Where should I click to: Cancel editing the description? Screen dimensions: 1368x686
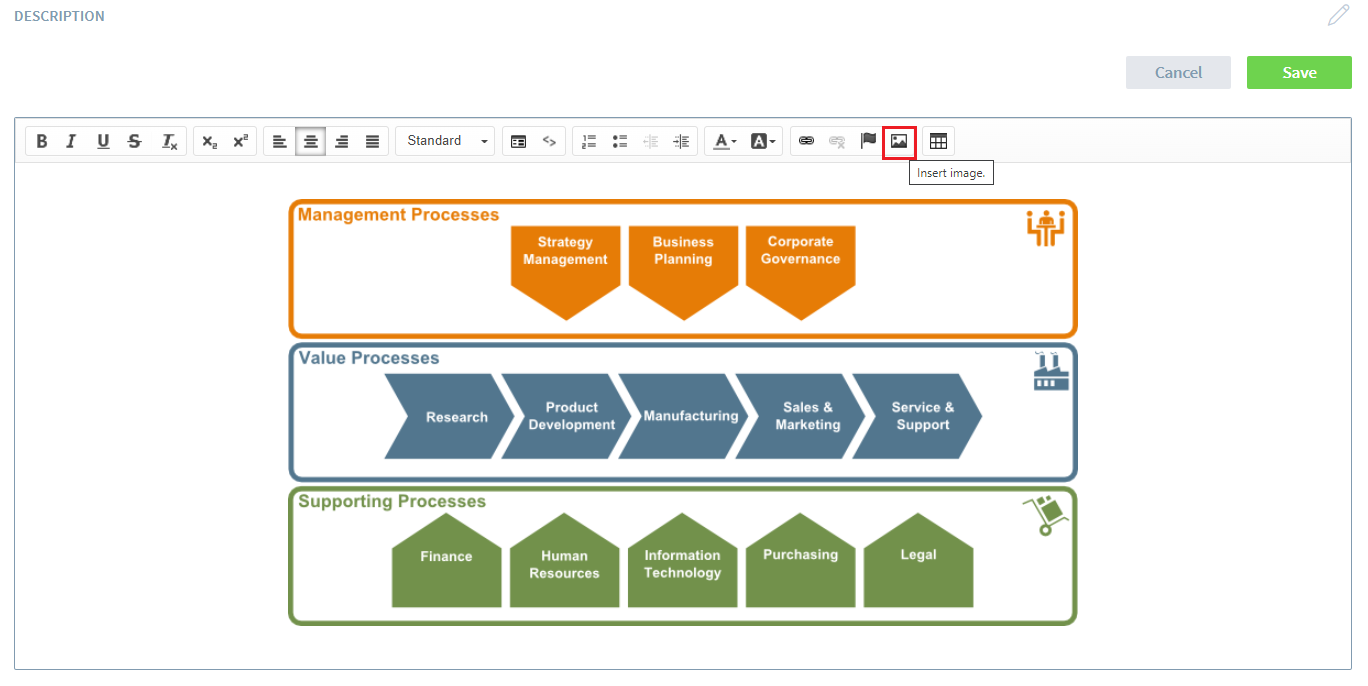point(1178,72)
